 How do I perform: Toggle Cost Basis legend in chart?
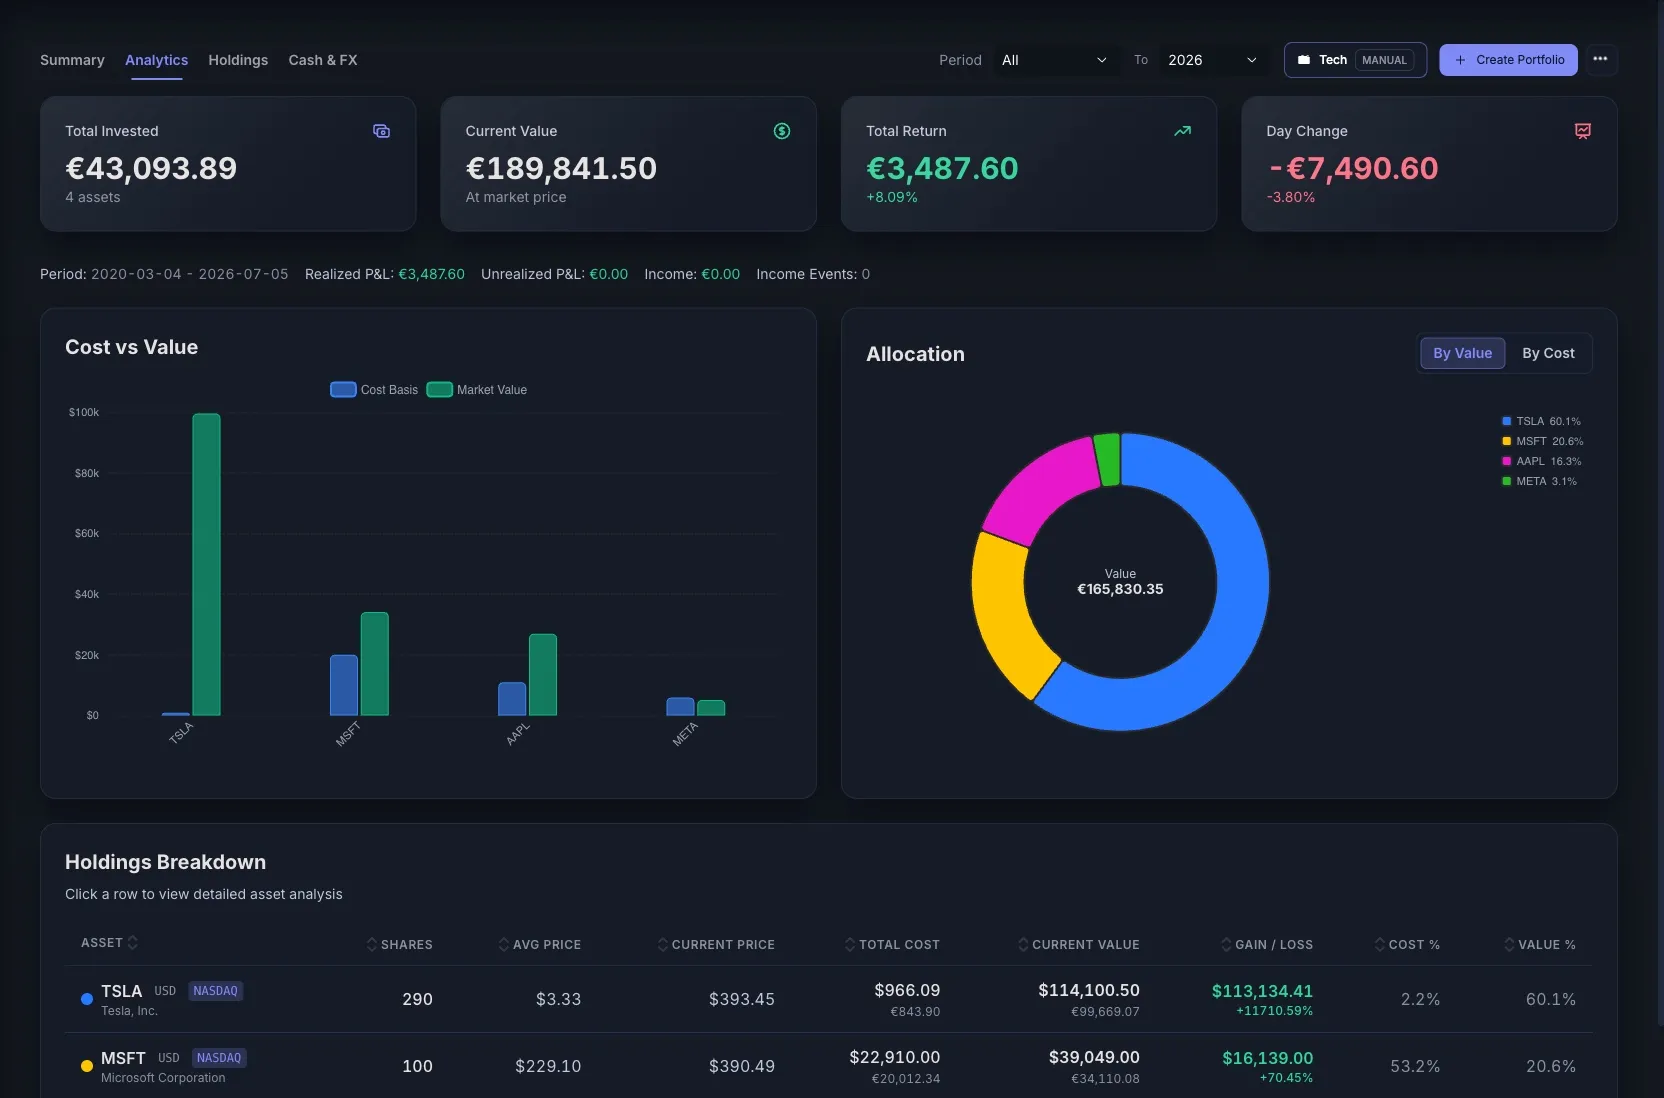tap(374, 390)
